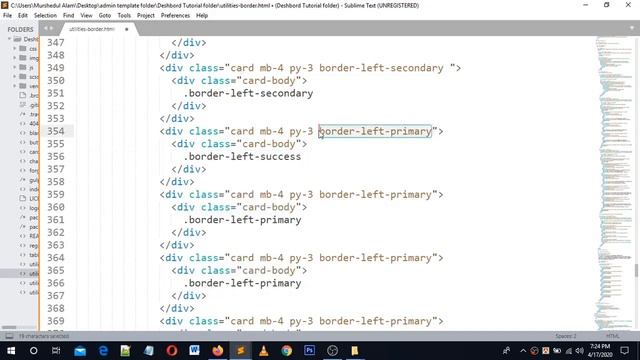Expand the img folder in the sidebar
The height and width of the screenshot is (360, 640).
tap(14, 58)
